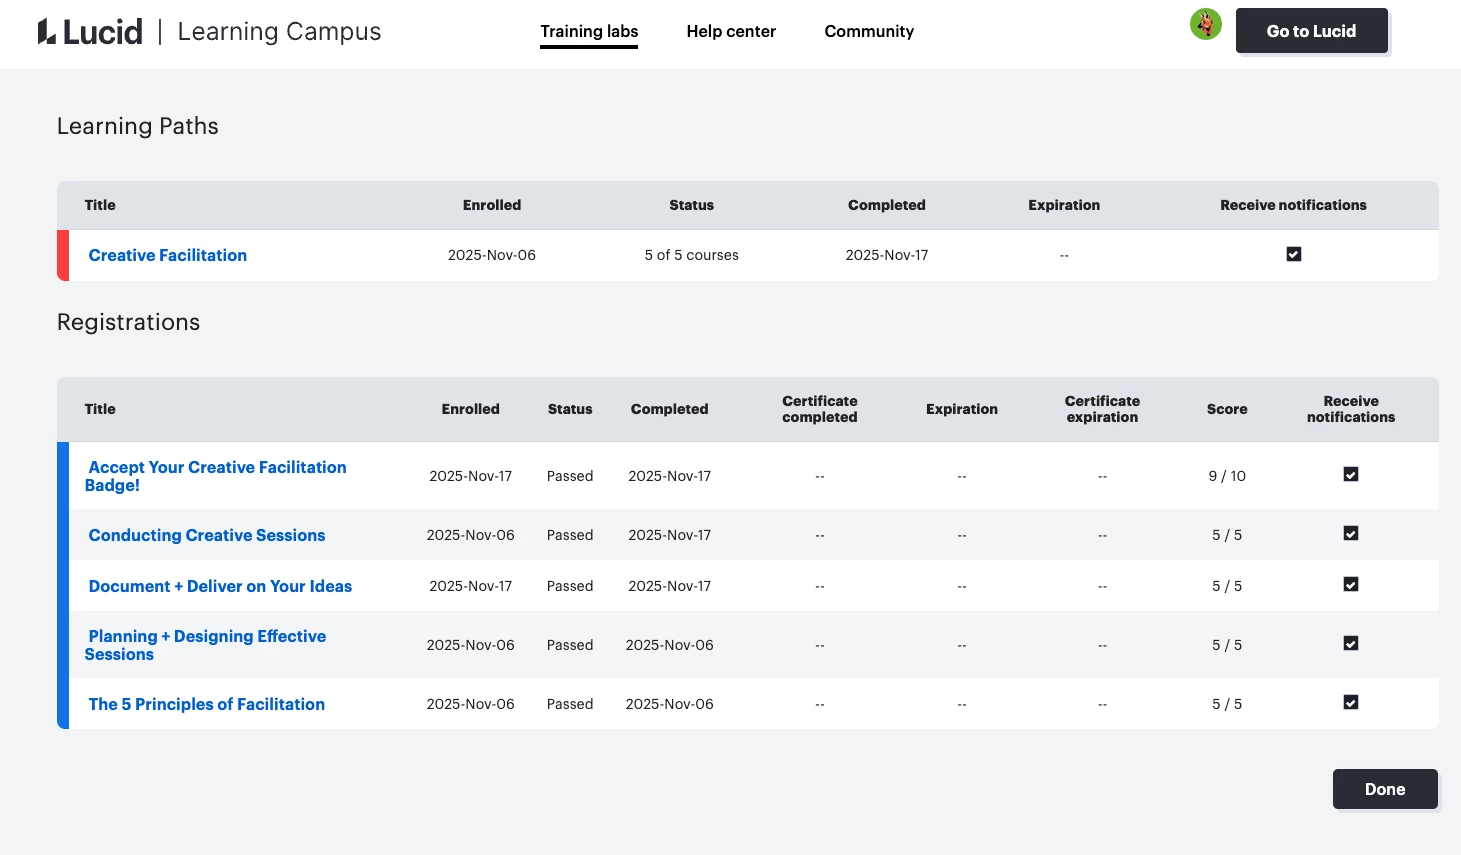Open Accept Your Creative Facilitation Badge! course
This screenshot has width=1461, height=855.
[x=215, y=476]
